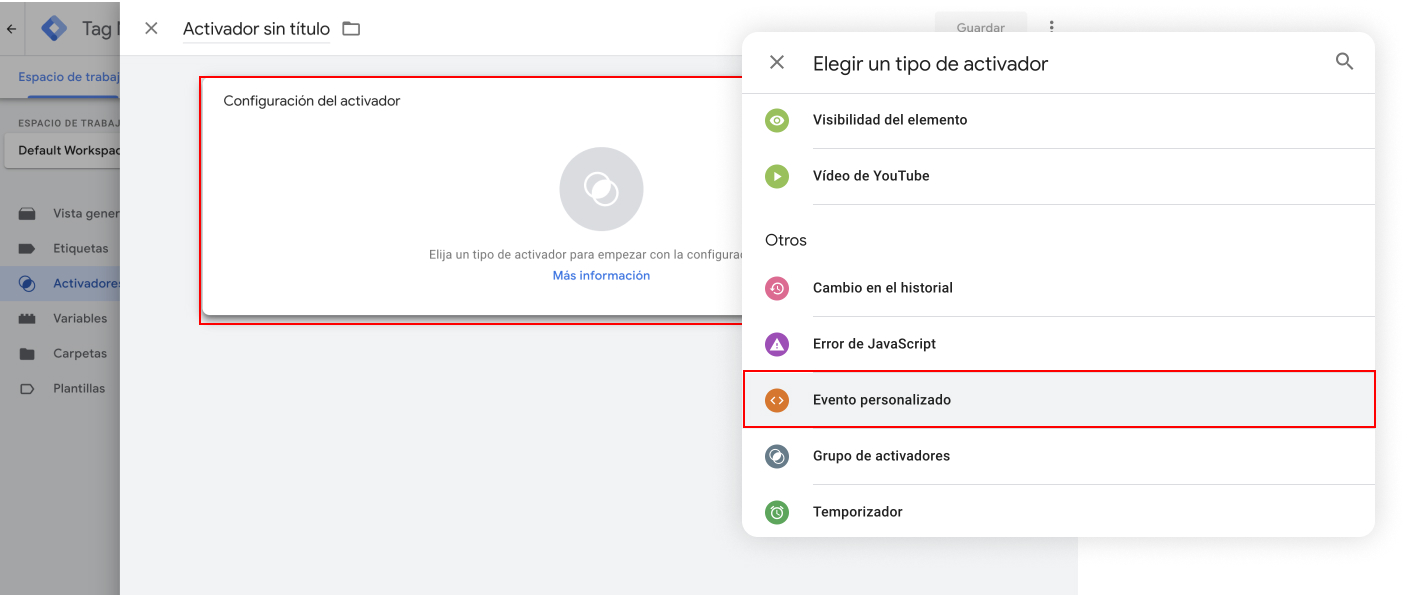The height and width of the screenshot is (595, 1407).
Task: Close the untitled trigger editor
Action: point(151,28)
